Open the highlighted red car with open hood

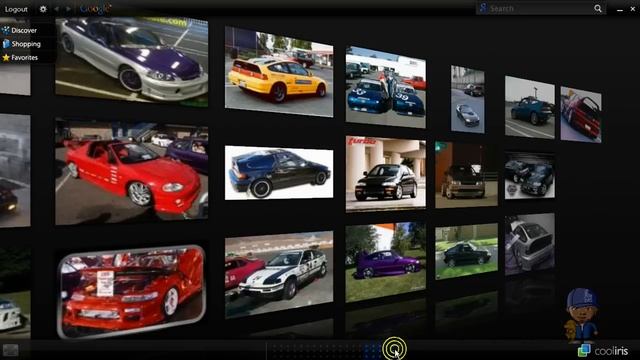click(131, 291)
